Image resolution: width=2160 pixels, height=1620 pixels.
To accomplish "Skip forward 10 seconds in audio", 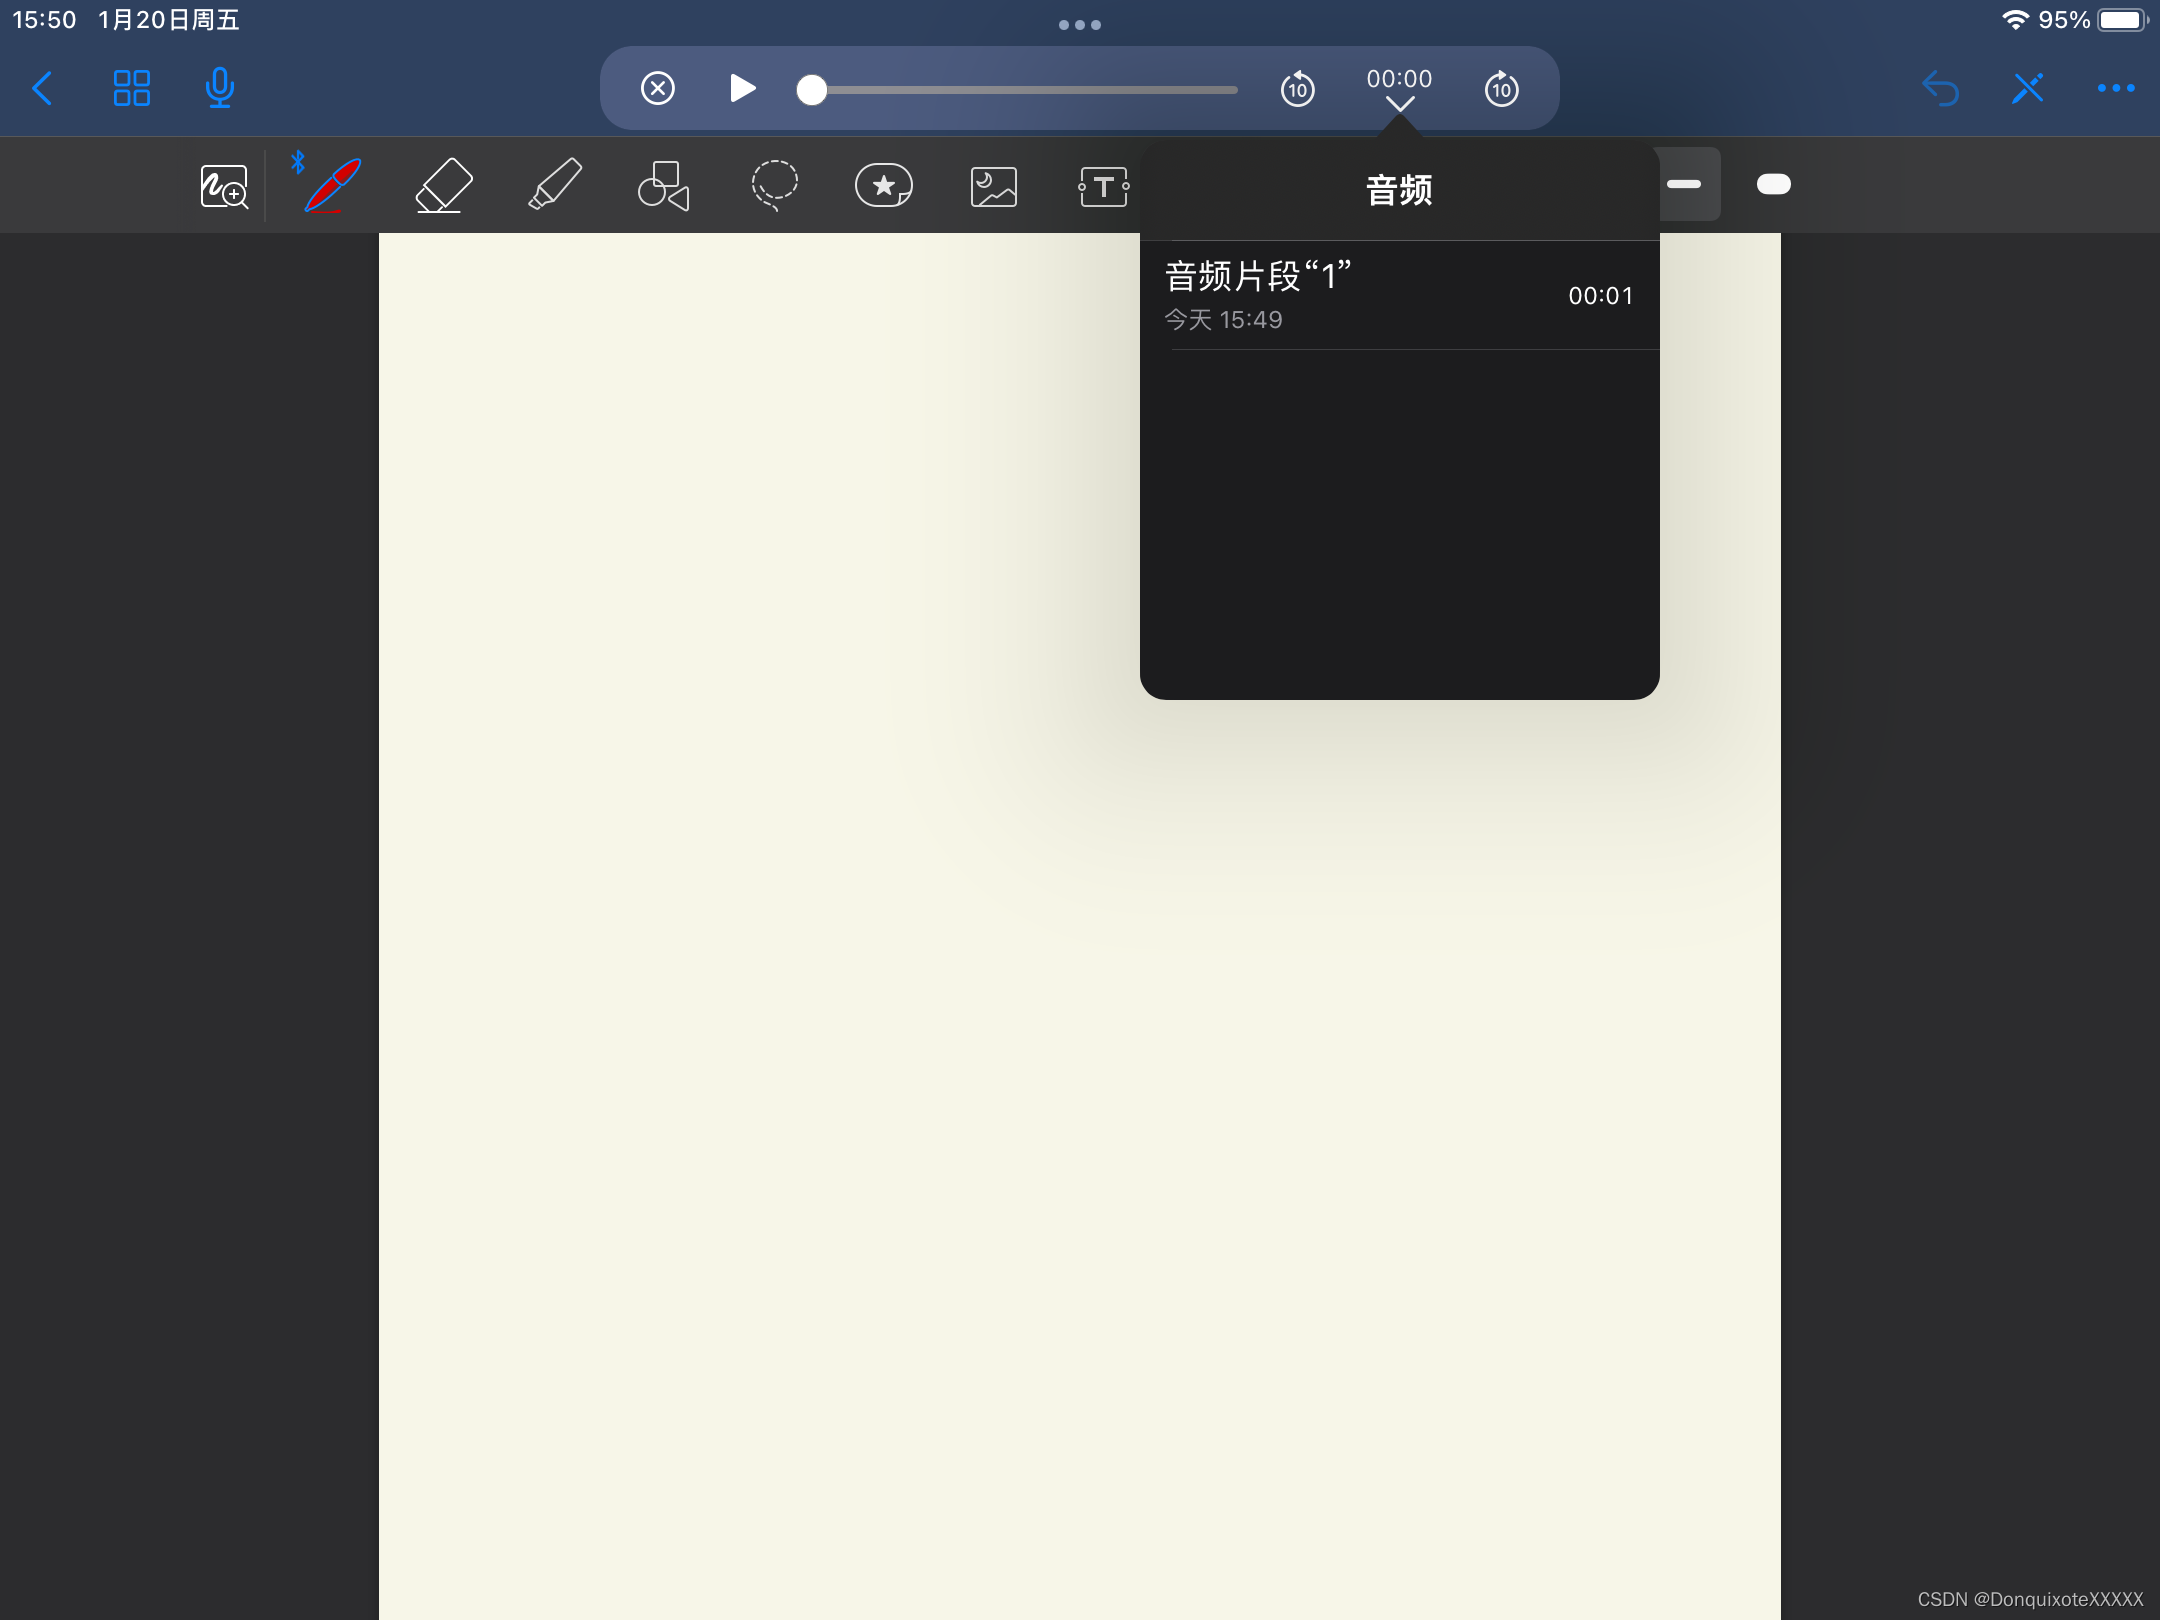I will point(1501,90).
